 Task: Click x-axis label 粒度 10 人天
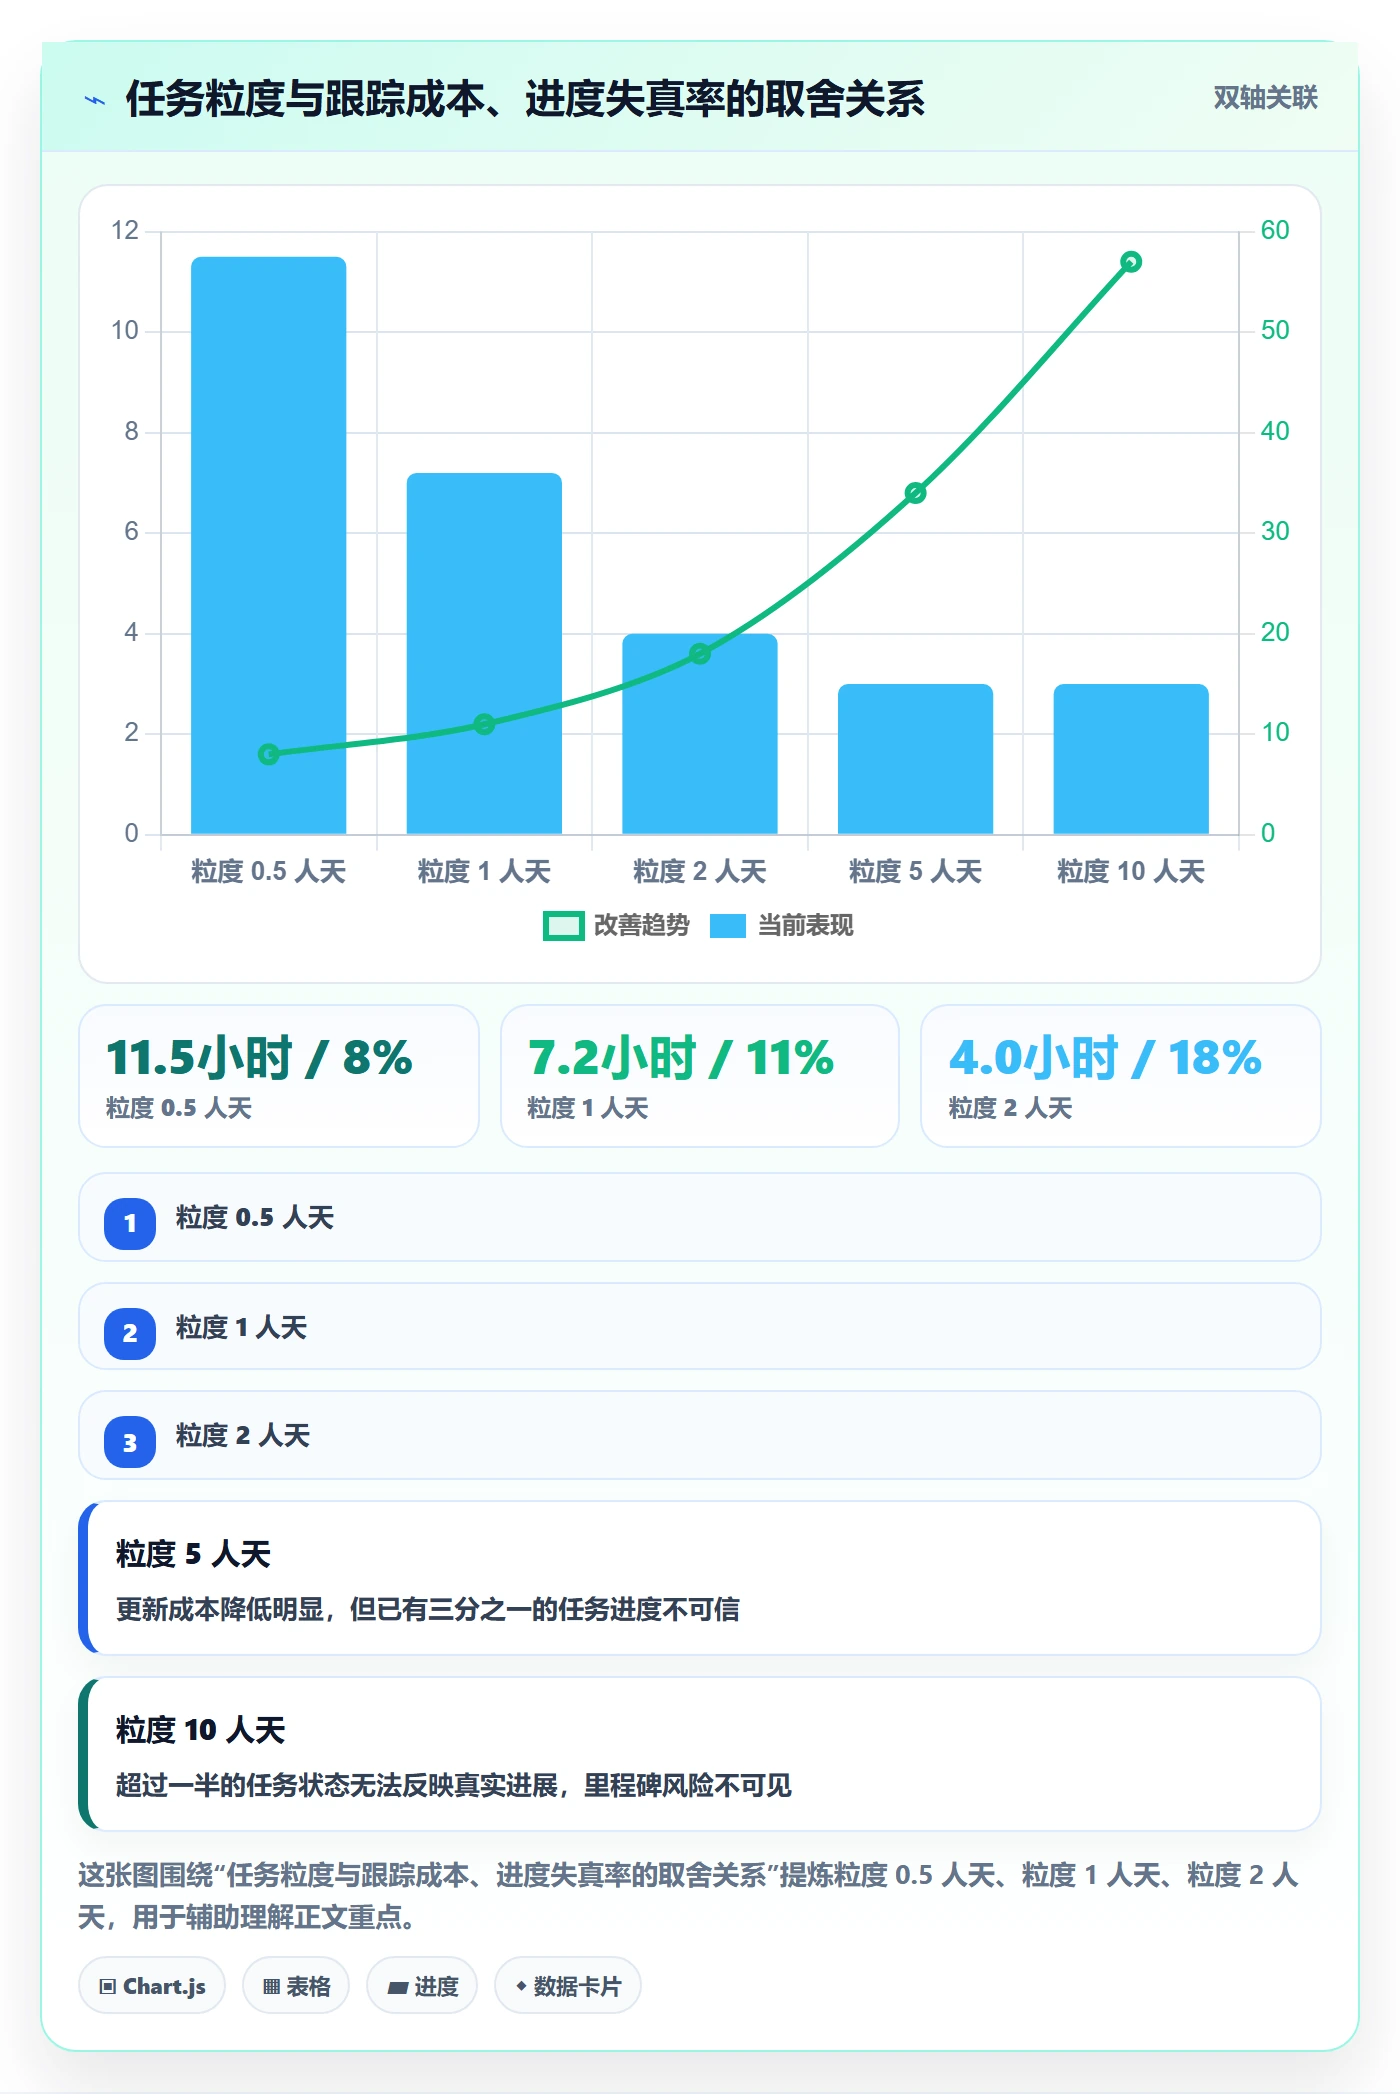click(1131, 872)
